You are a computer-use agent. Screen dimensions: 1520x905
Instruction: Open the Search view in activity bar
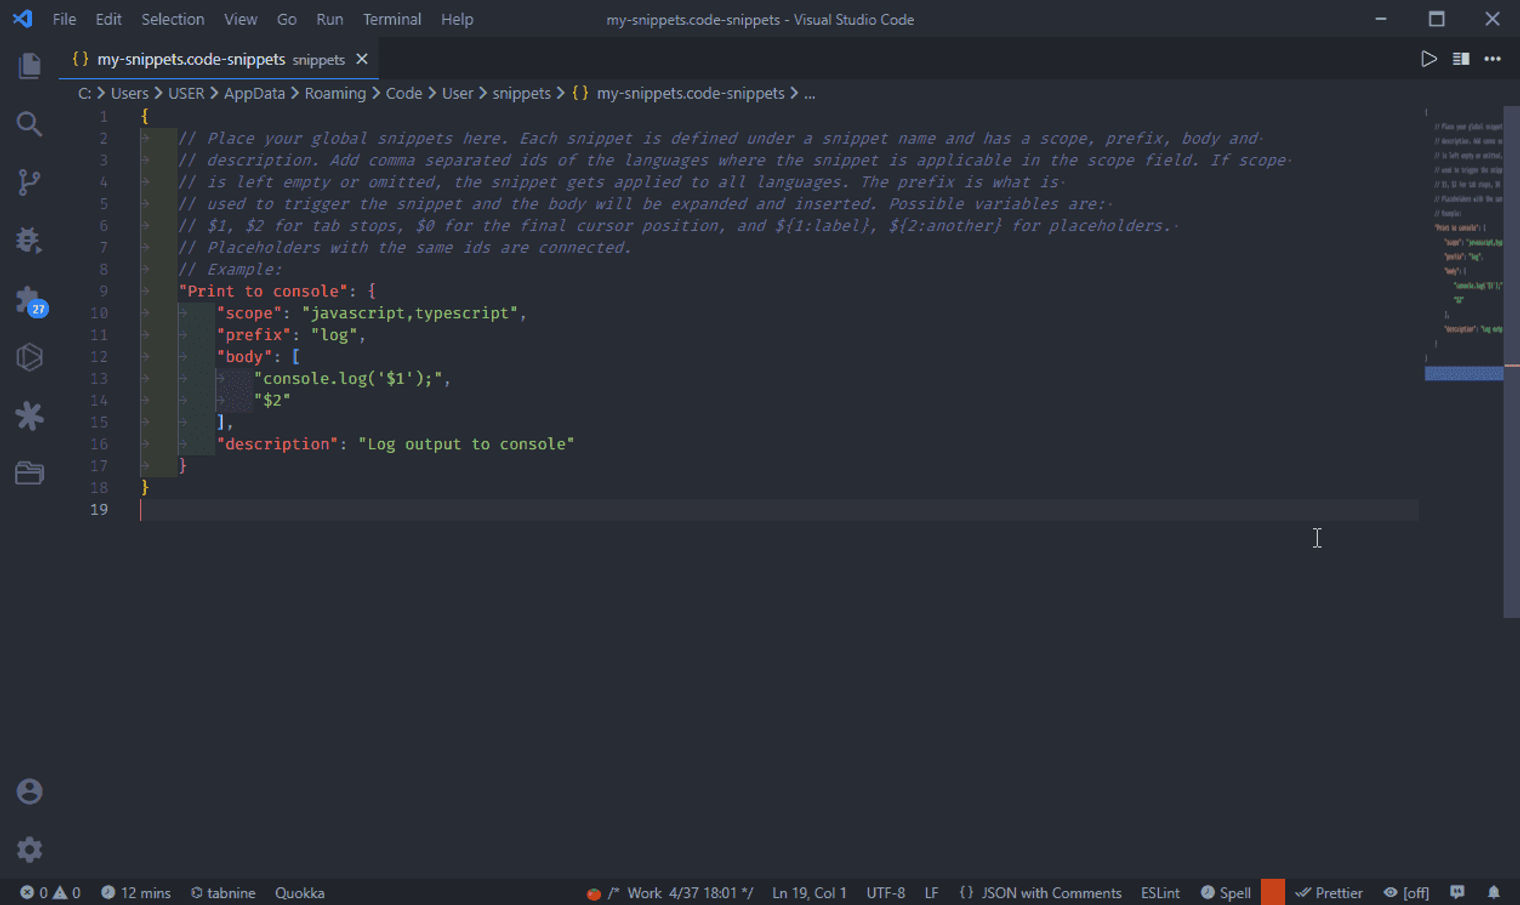[29, 124]
